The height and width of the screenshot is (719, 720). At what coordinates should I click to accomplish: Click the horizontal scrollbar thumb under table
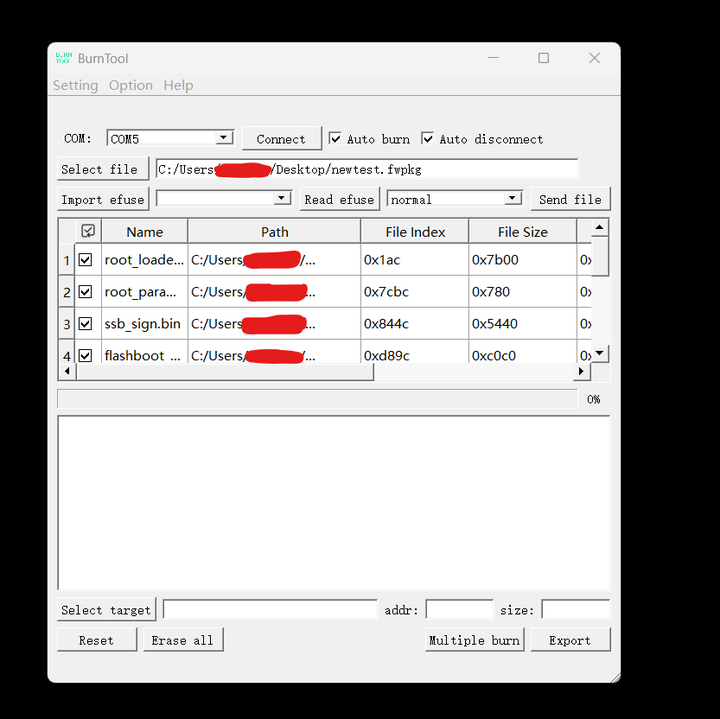tap(225, 371)
